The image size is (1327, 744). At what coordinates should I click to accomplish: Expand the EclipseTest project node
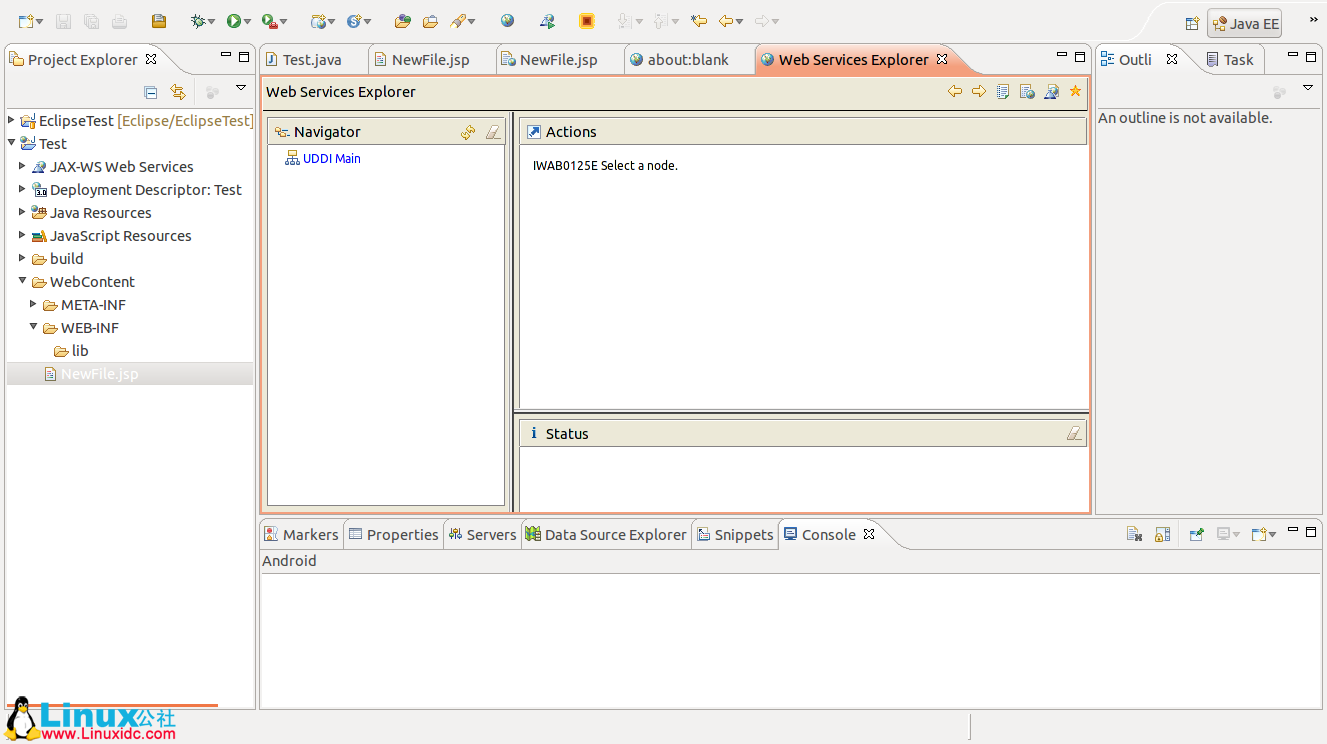pyautogui.click(x=11, y=120)
